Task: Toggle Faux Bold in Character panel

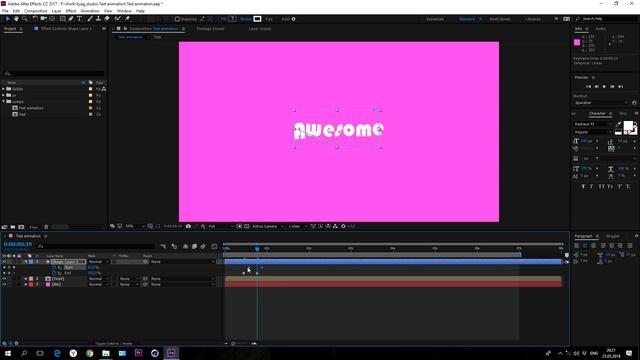Action: point(583,186)
